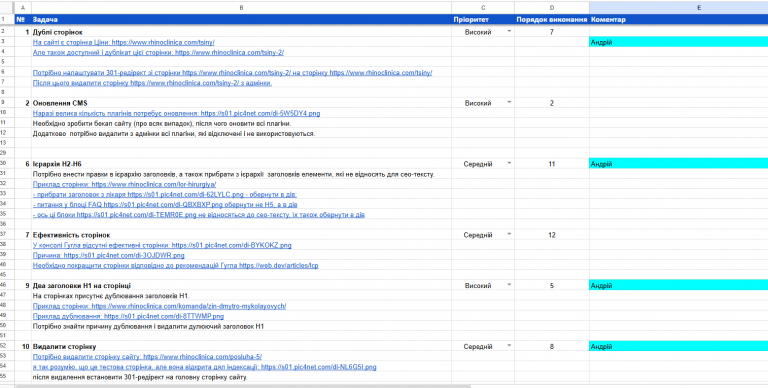Select the Ієрархія H2-H6 cell
This screenshot has height=388, width=768.
click(241, 164)
